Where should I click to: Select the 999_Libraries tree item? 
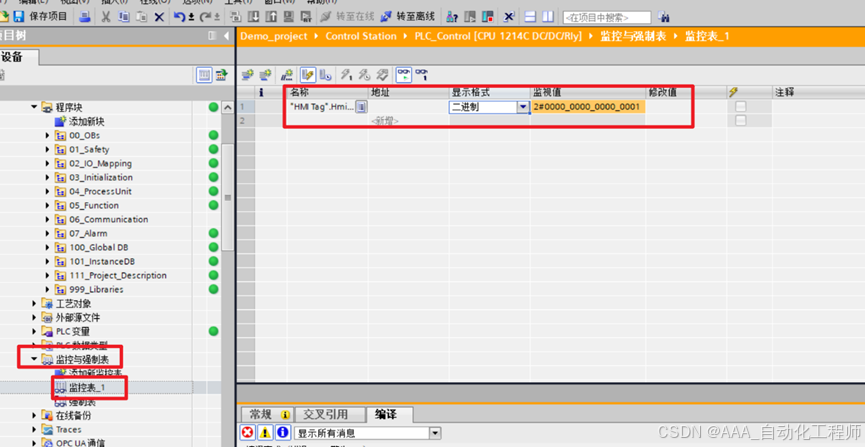pos(97,289)
